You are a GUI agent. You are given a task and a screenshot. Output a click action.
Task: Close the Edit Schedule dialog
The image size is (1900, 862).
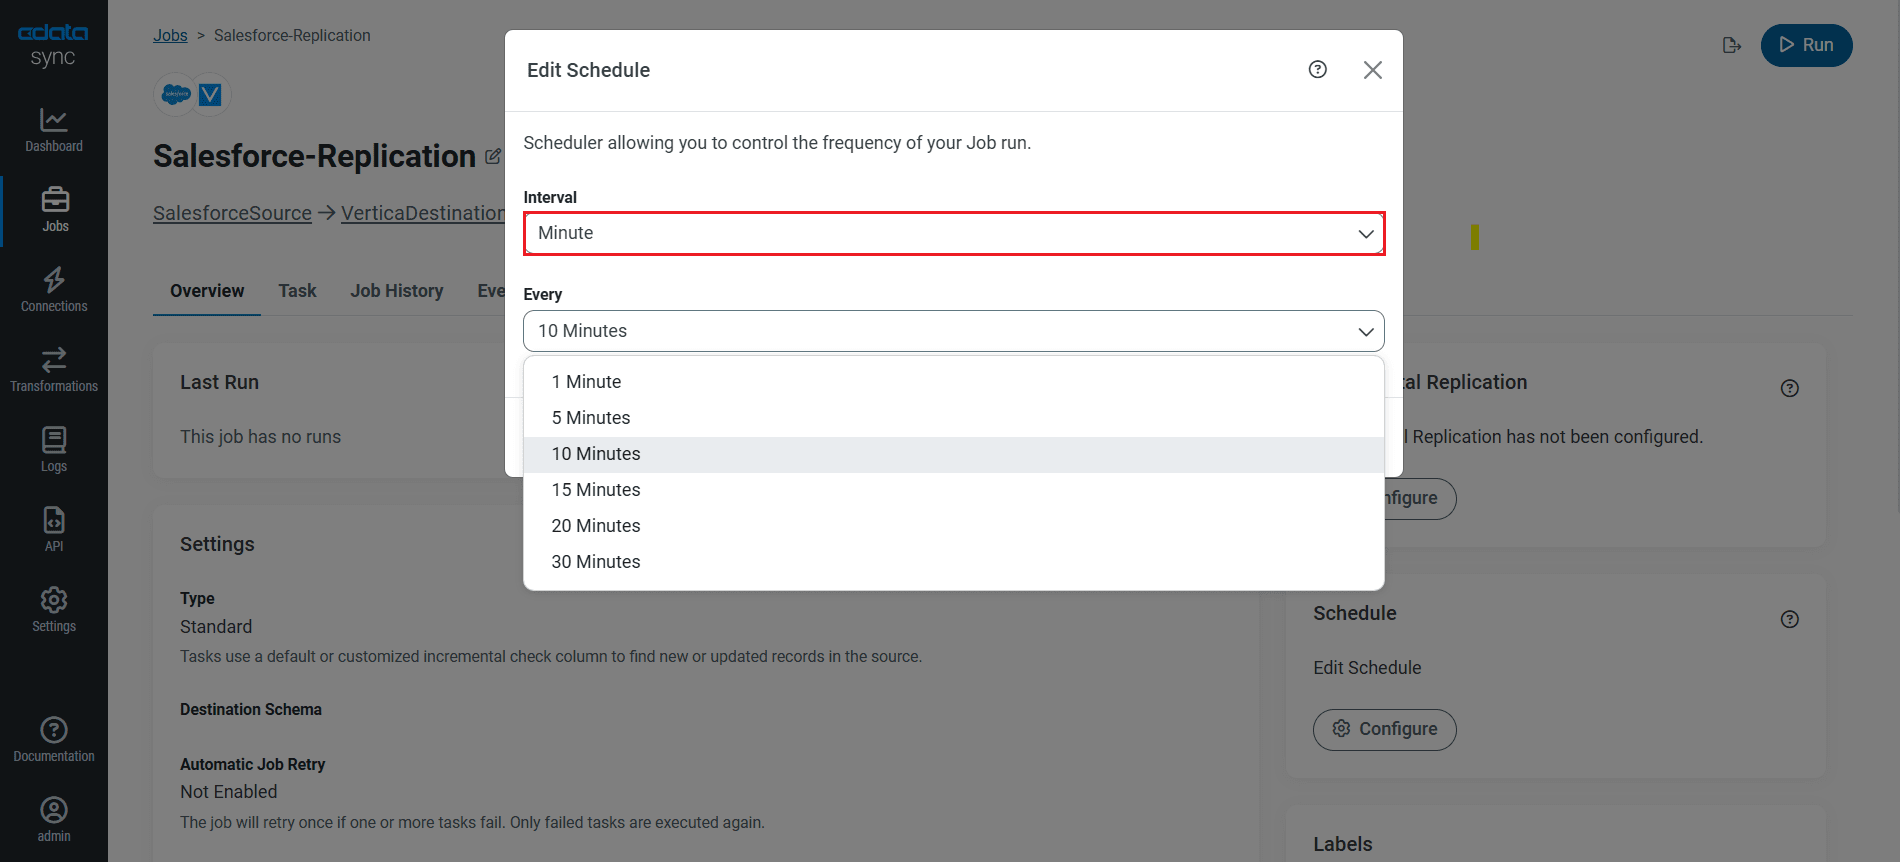(x=1372, y=70)
